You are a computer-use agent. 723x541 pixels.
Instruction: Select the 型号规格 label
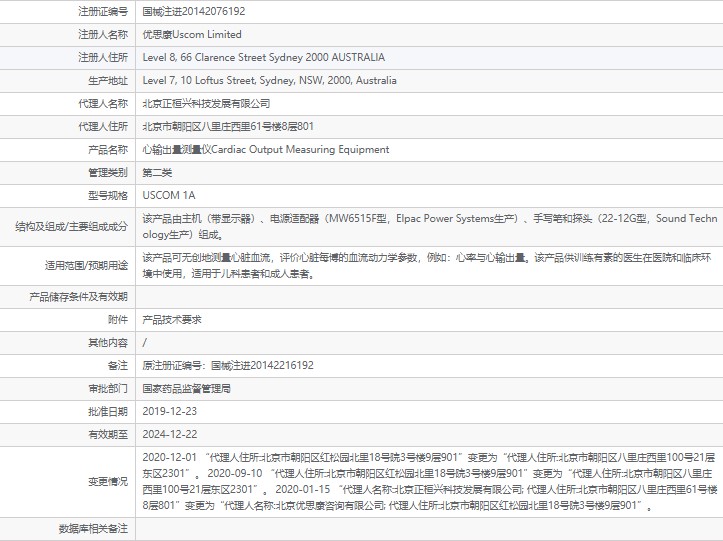108,196
